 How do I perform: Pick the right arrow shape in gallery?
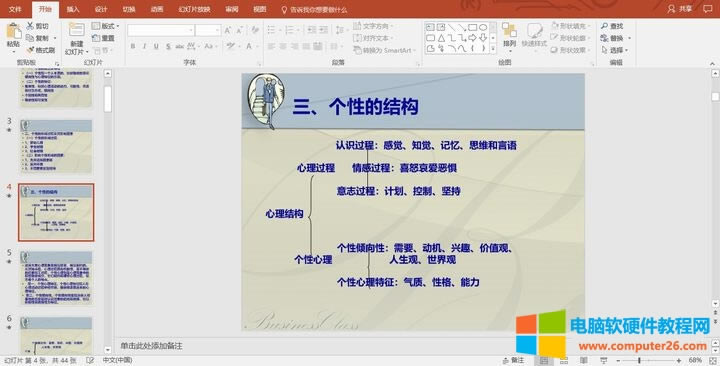[x=472, y=38]
